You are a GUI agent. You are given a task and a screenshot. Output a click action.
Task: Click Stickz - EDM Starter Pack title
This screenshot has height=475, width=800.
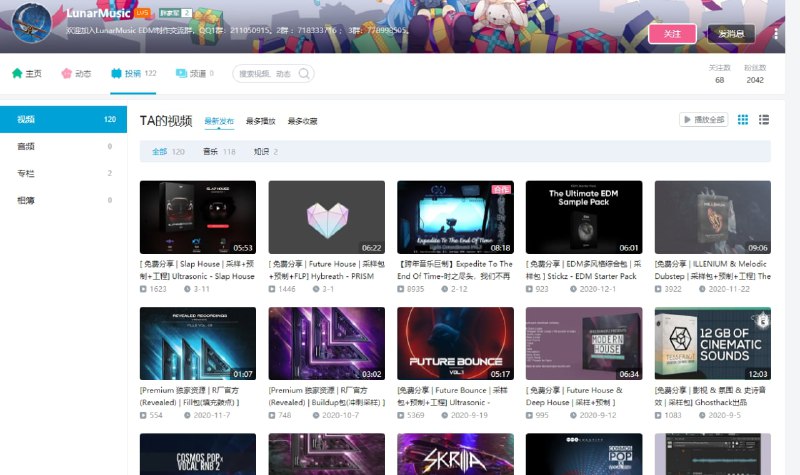click(584, 270)
